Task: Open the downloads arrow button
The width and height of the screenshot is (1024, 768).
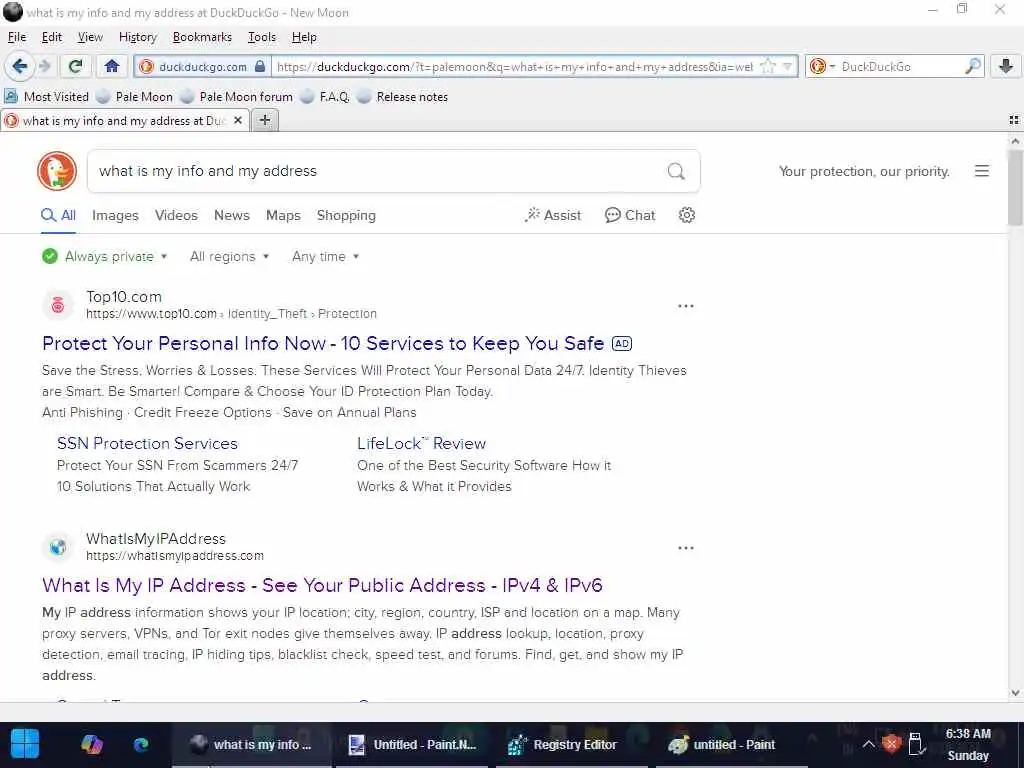Action: tap(1006, 66)
